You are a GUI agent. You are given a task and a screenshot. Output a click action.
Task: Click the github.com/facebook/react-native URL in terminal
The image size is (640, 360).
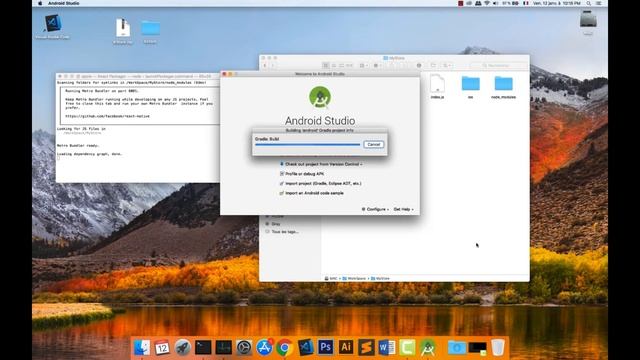point(107,116)
